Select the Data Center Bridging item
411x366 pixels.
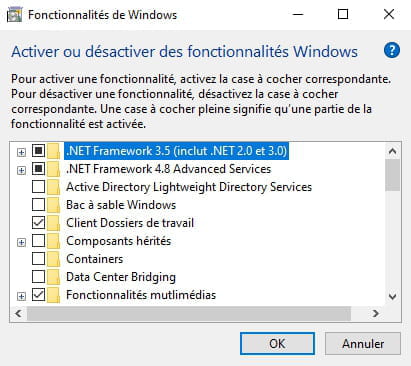tap(121, 277)
